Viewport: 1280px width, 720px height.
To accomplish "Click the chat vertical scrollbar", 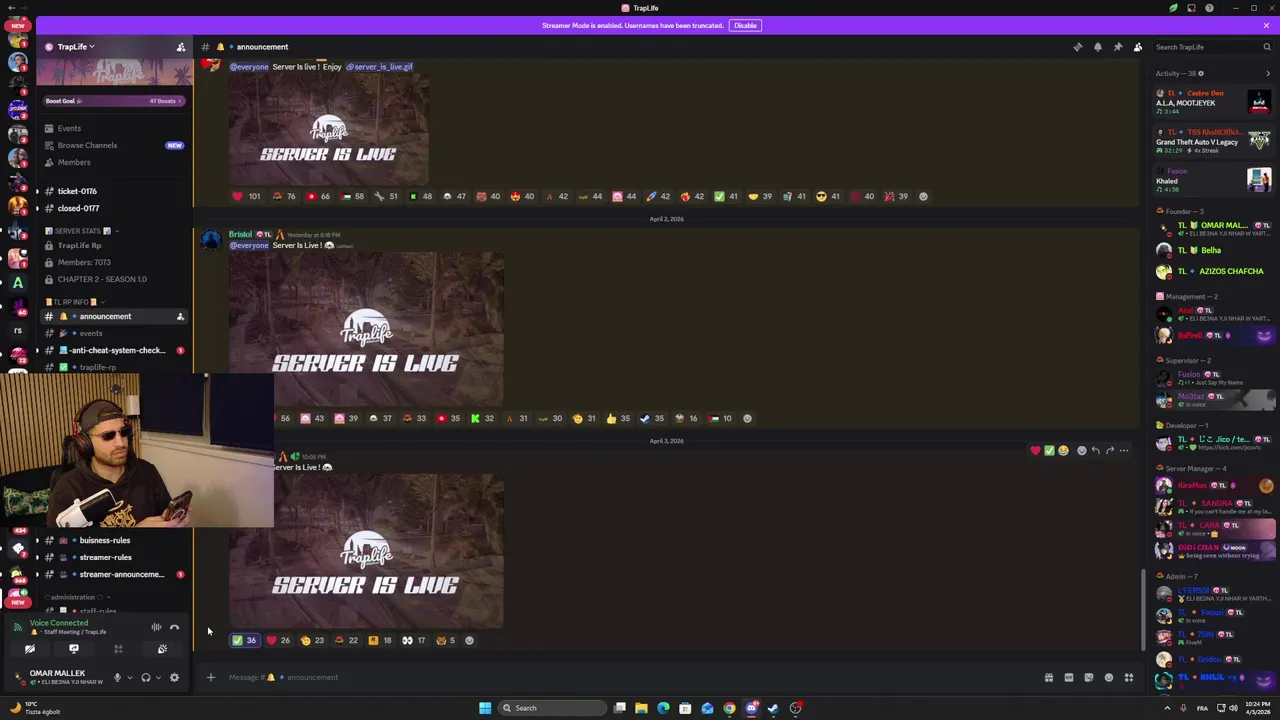I will pos(1144,610).
